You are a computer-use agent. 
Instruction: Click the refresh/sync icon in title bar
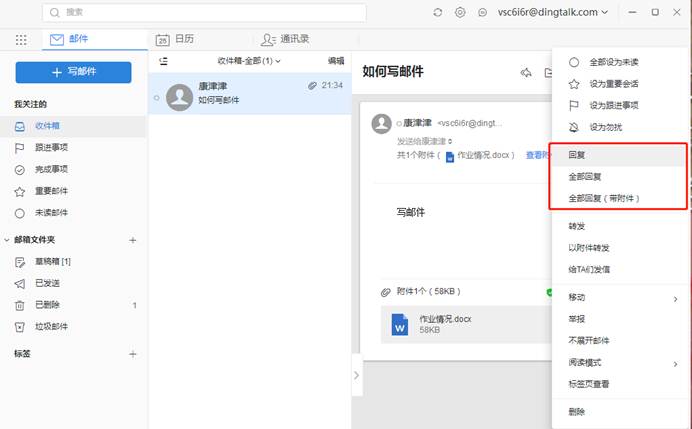(437, 12)
